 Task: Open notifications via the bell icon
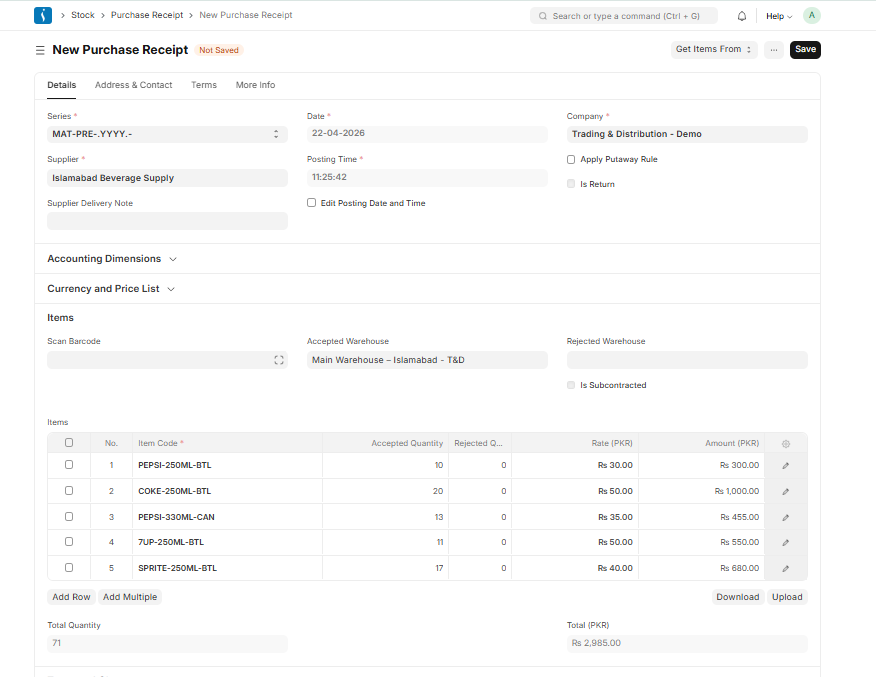[742, 15]
